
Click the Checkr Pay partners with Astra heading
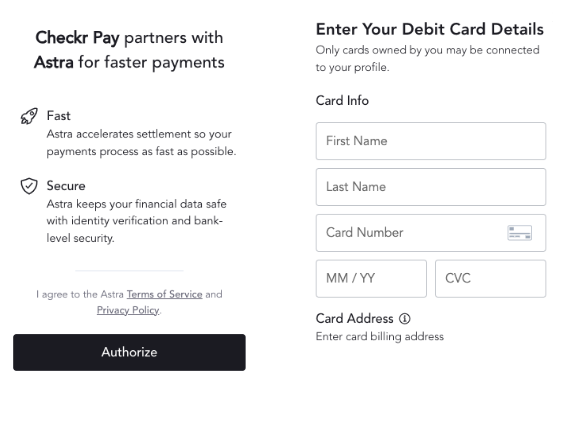pyautogui.click(x=129, y=50)
